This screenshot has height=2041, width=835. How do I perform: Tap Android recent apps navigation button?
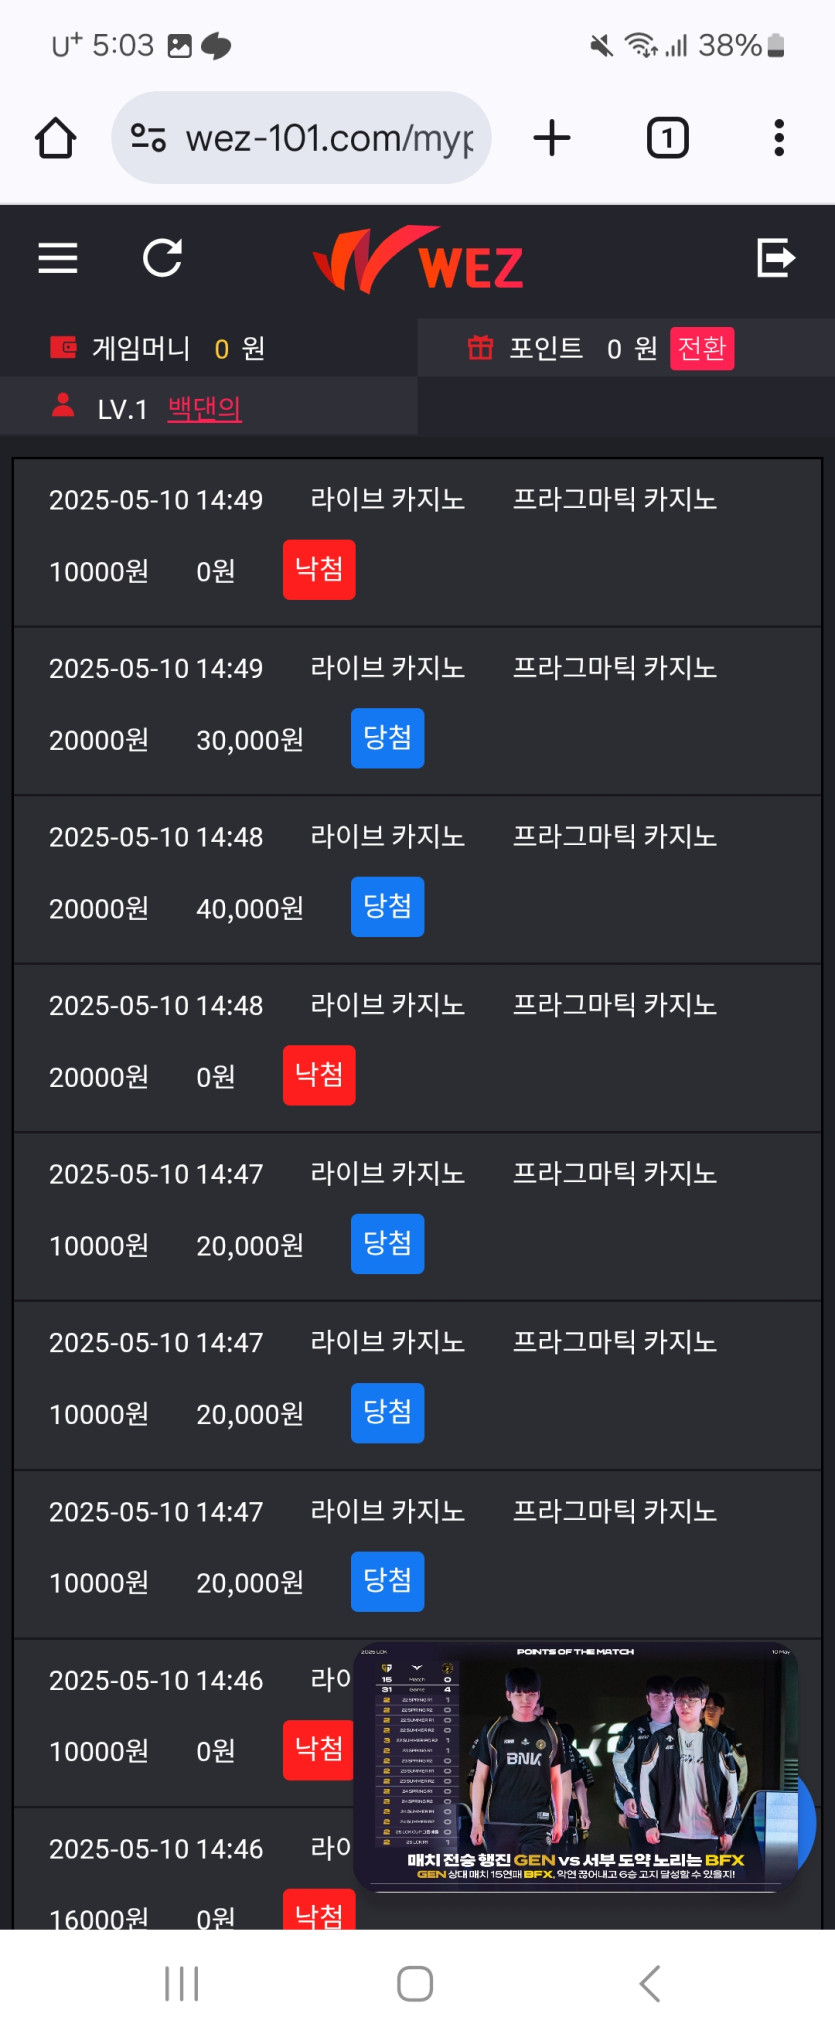(182, 1984)
